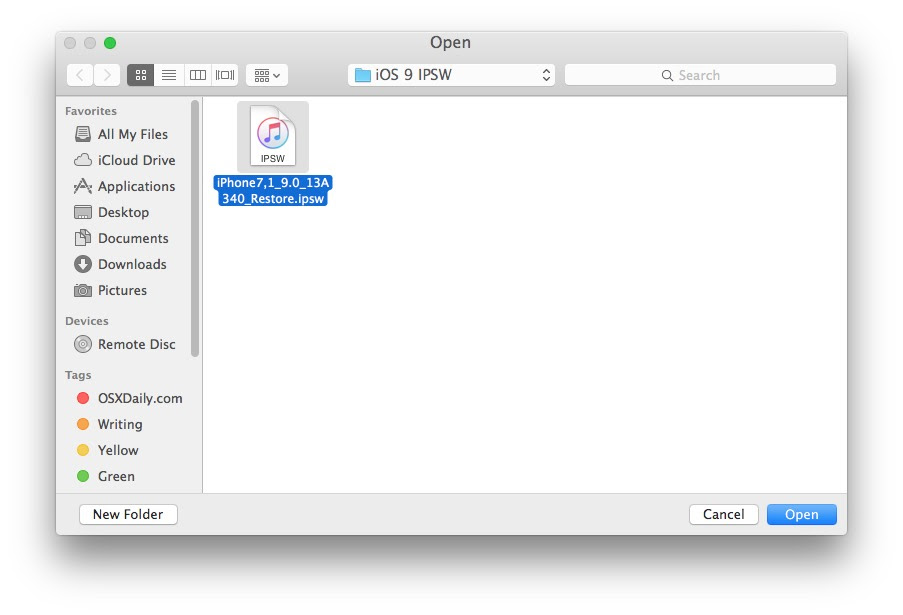This screenshot has height=615, width=903.
Task: Open the iOS 9 IPSW folder path popup
Action: (x=451, y=75)
